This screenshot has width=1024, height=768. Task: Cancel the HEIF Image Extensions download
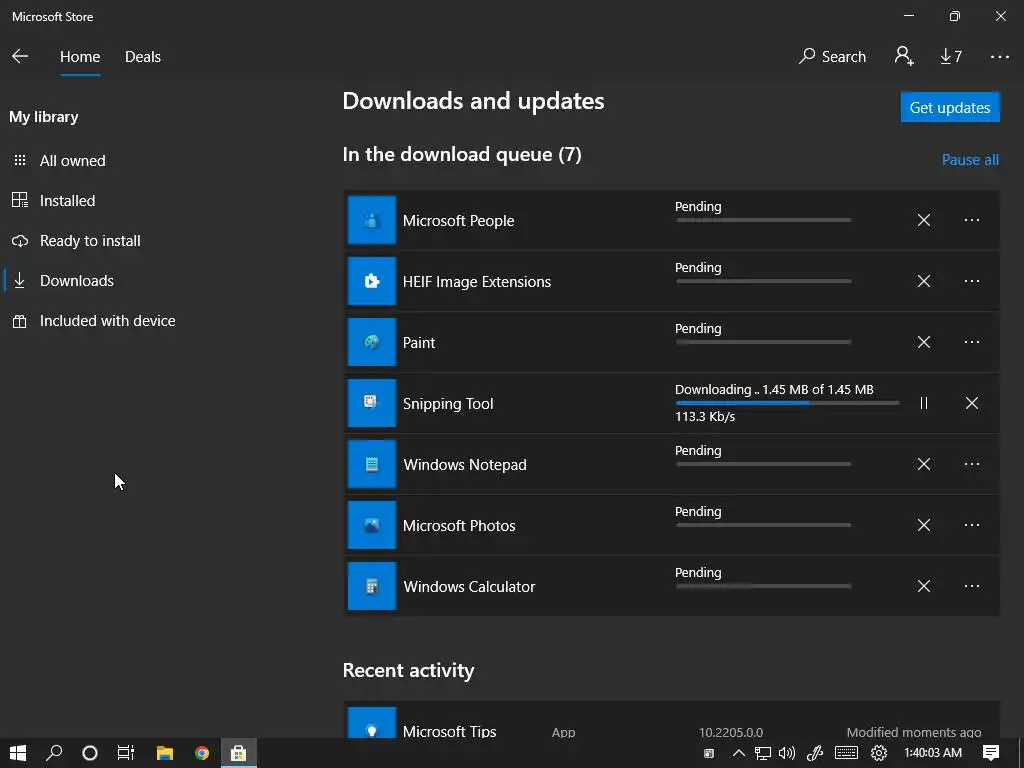tap(923, 281)
